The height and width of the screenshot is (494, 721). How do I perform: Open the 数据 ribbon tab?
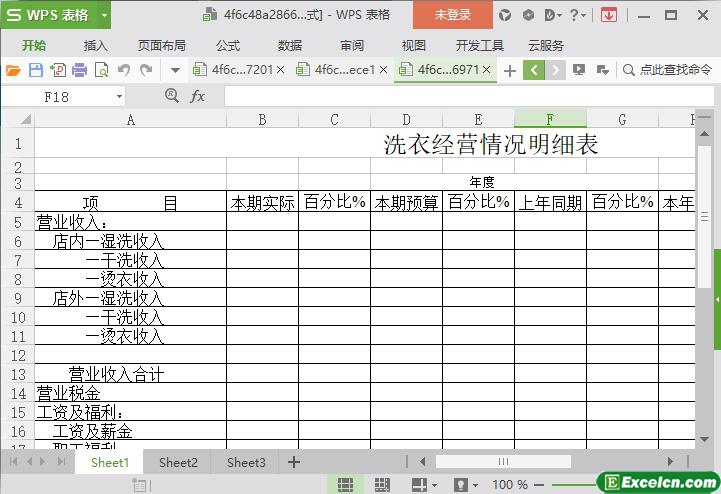coord(290,46)
